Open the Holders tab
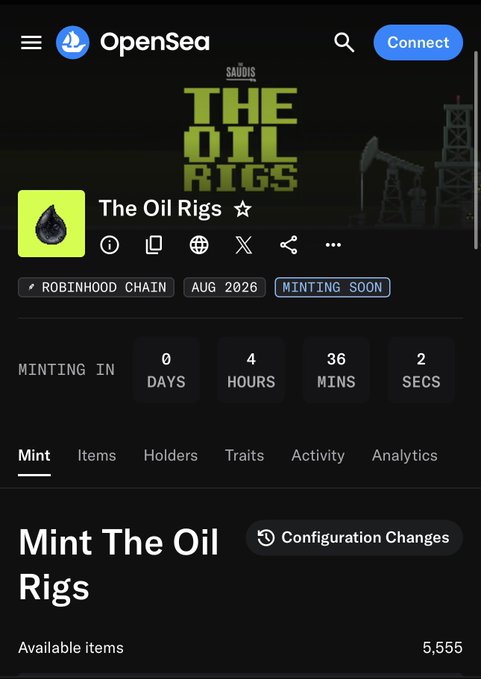 point(171,456)
